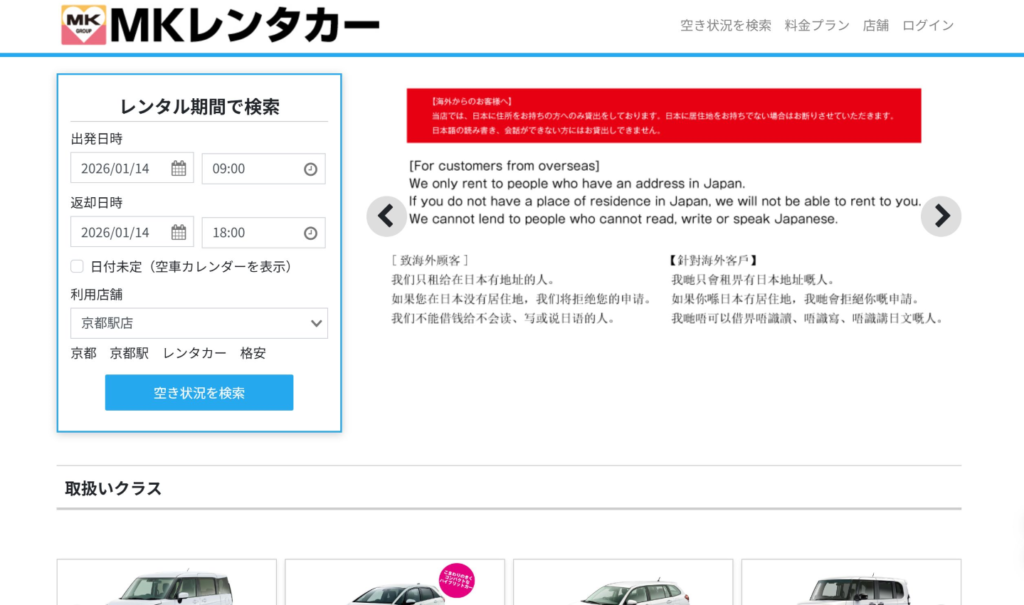
Task: Click the departure date field 2026/01/14
Action: [118, 169]
